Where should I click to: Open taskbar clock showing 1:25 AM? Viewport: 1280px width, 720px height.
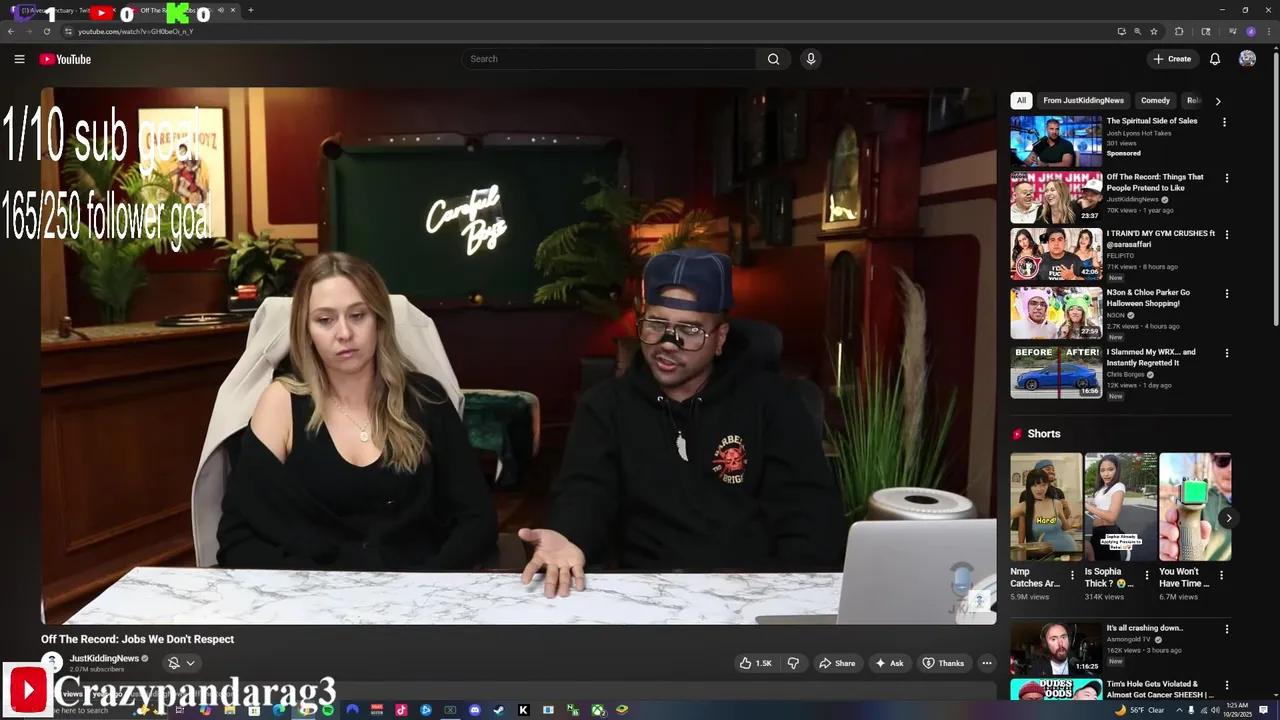click(x=1237, y=710)
